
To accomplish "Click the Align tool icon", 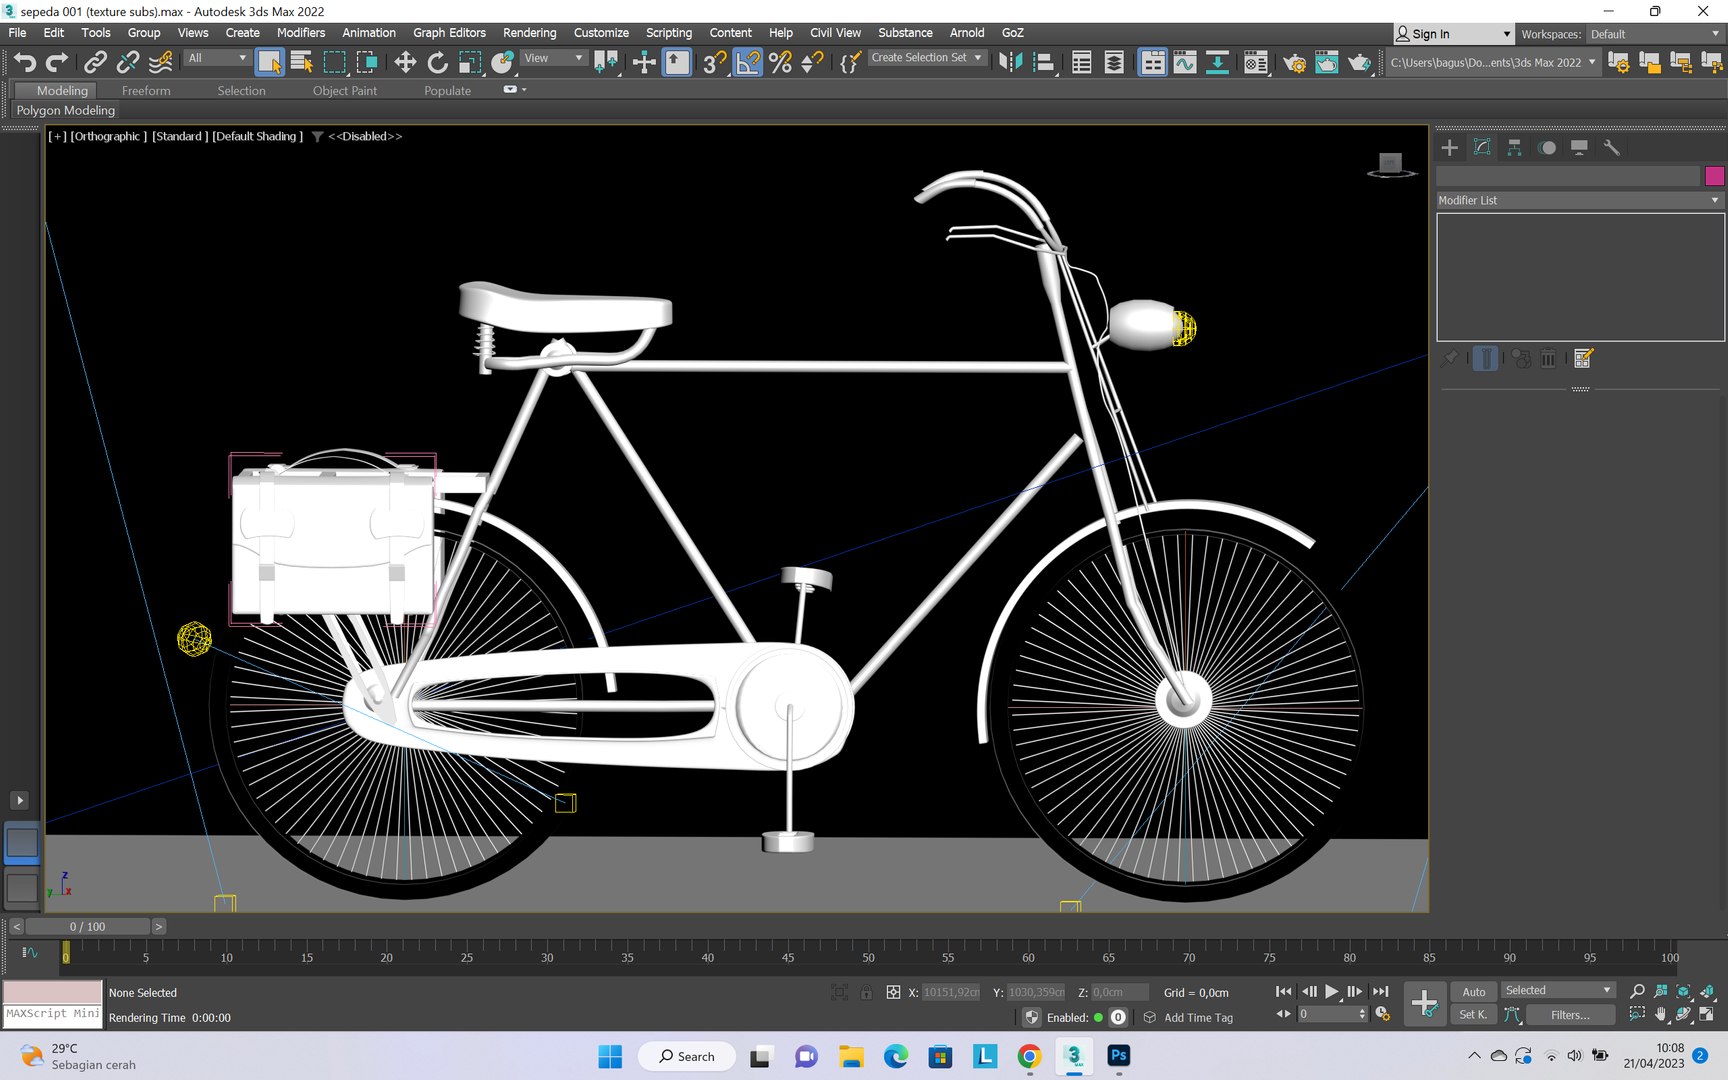I will 1044,62.
